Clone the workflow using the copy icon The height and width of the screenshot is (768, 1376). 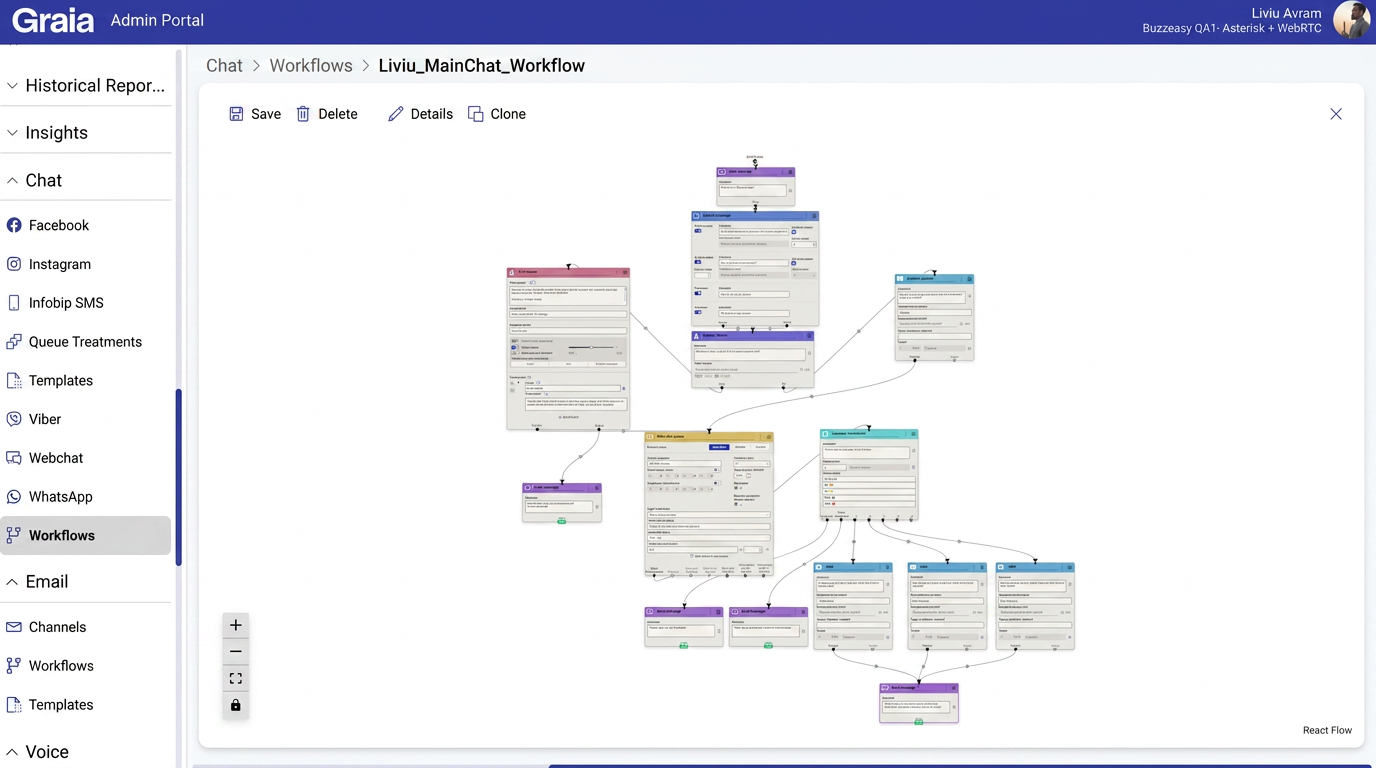coord(476,114)
